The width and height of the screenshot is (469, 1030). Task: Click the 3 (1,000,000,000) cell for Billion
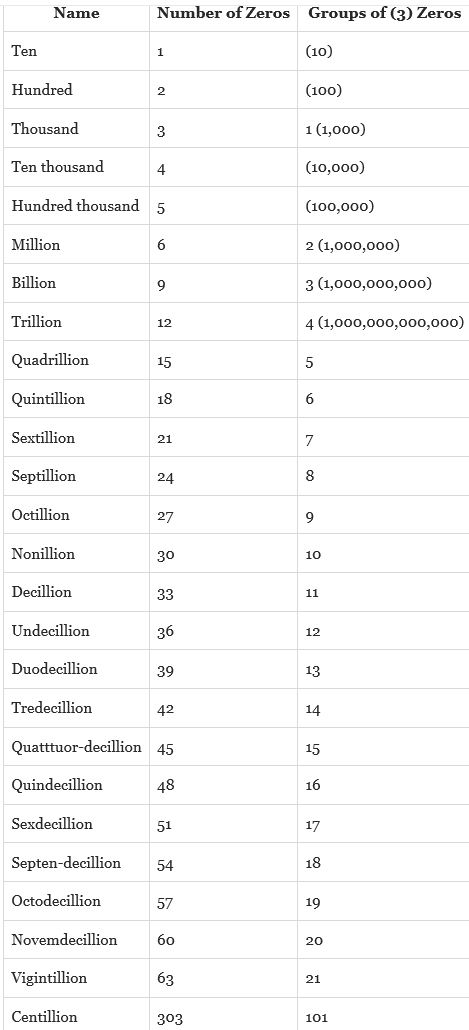pos(368,284)
